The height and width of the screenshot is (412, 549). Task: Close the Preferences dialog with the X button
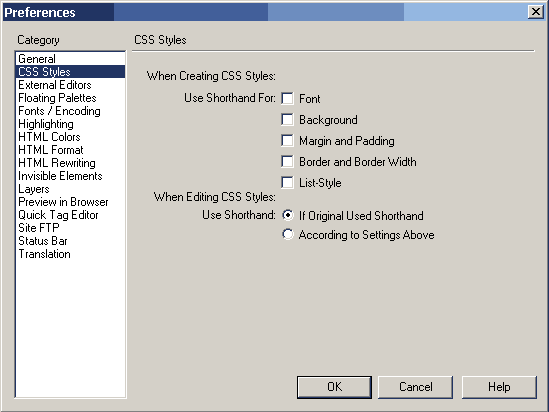tap(536, 12)
